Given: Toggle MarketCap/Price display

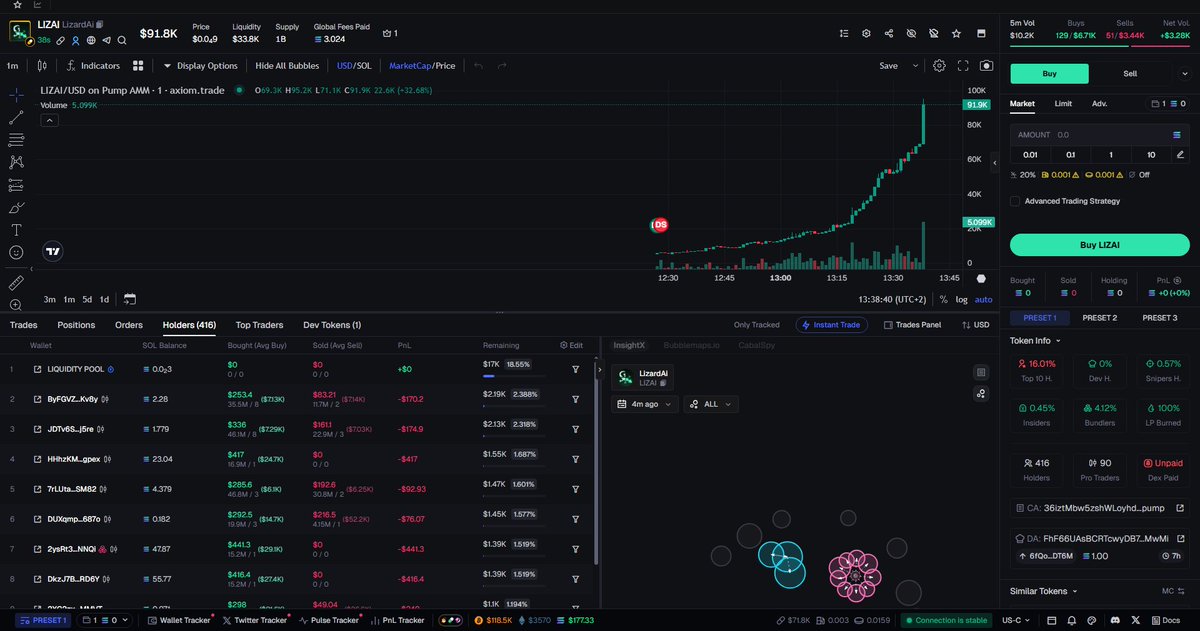Looking at the screenshot, I should point(421,66).
